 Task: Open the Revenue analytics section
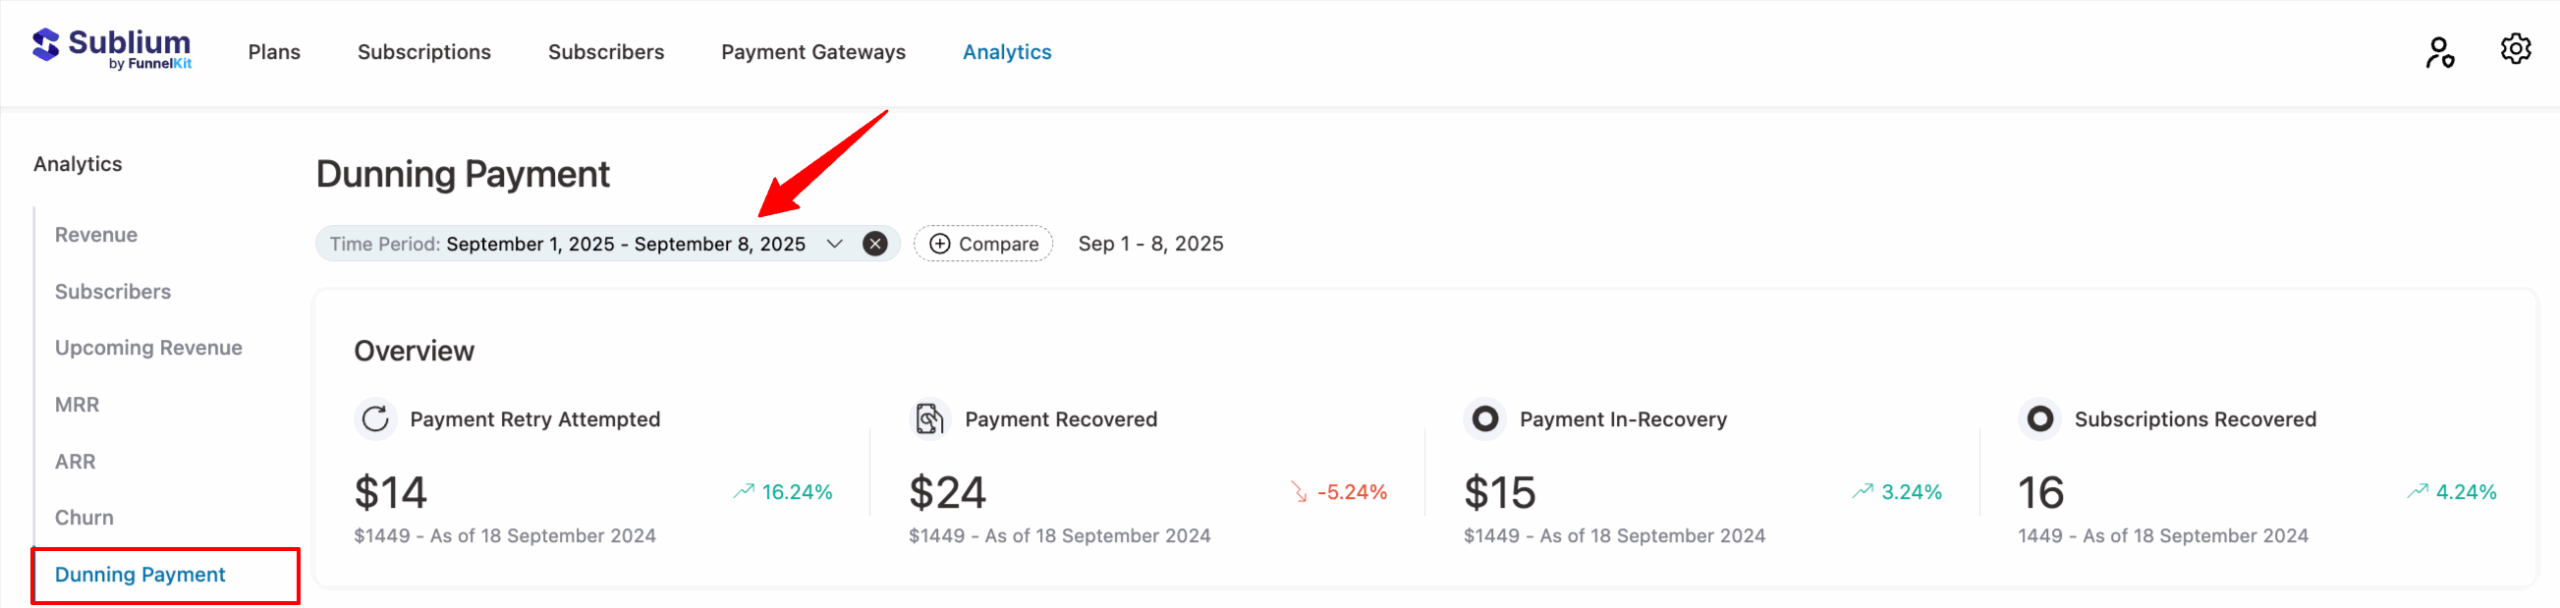click(x=96, y=234)
